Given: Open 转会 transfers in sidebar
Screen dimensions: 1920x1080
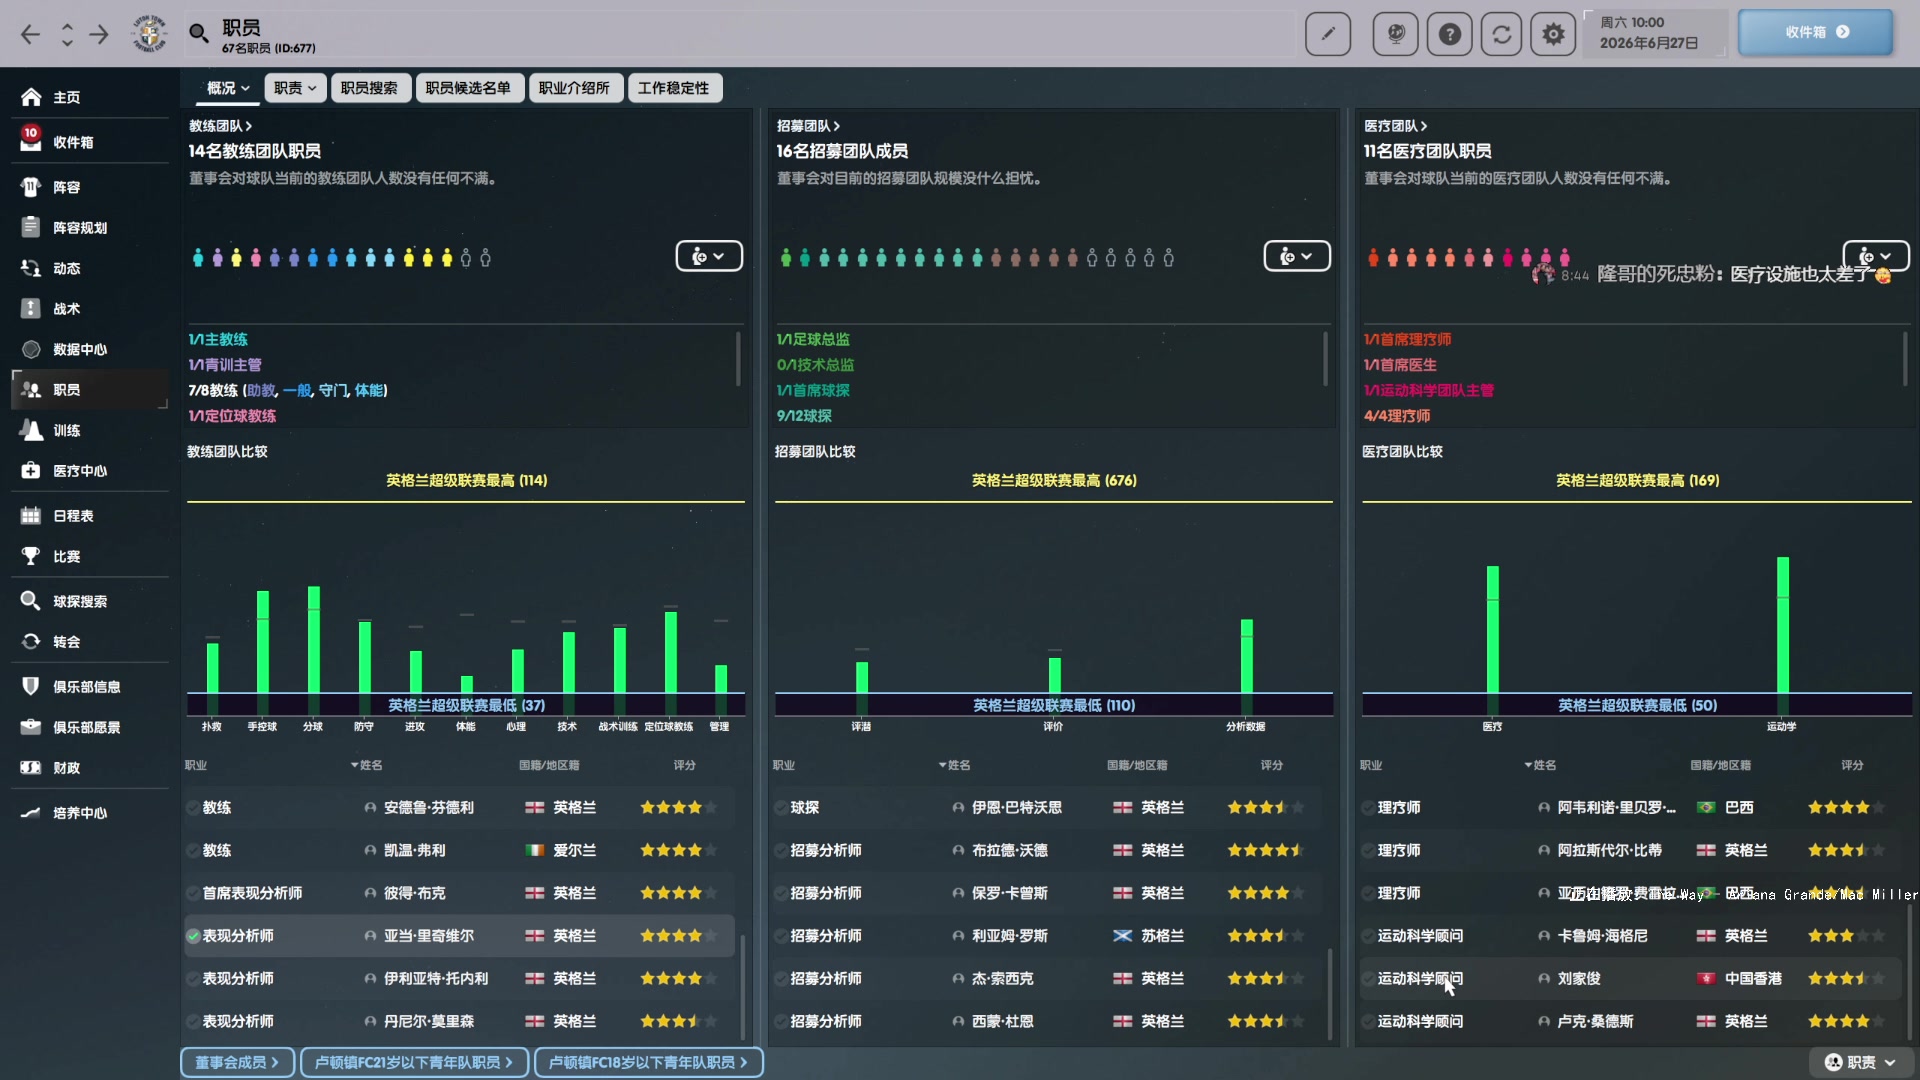Looking at the screenshot, I should pos(90,642).
